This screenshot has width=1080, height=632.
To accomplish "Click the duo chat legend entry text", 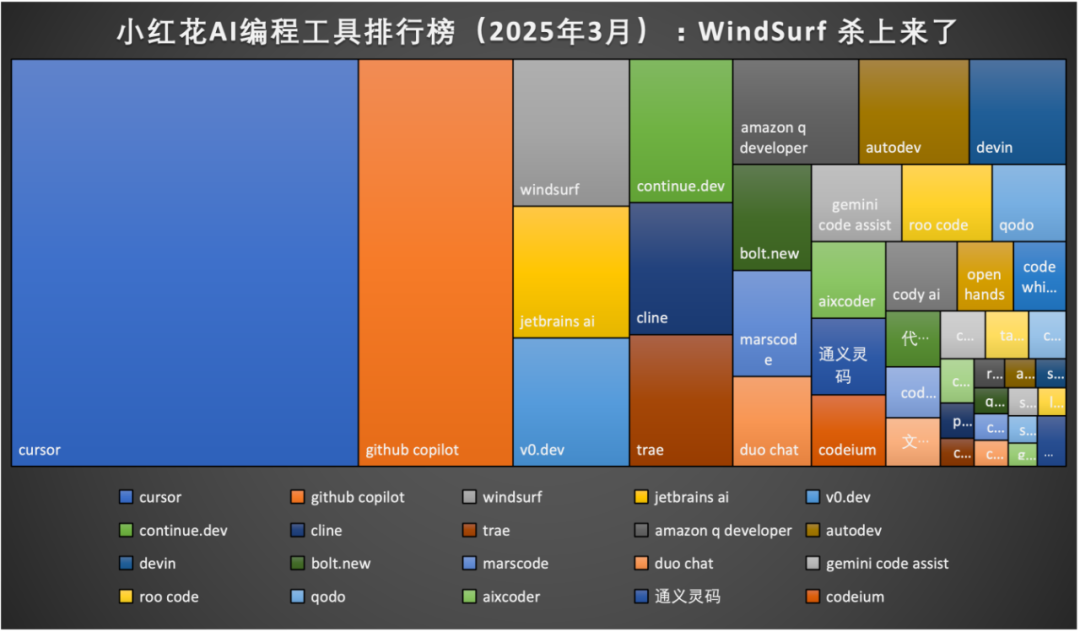I will 683,563.
